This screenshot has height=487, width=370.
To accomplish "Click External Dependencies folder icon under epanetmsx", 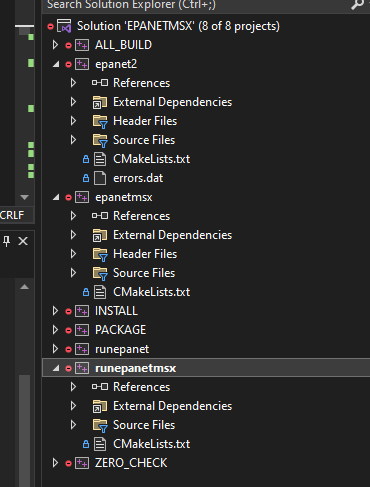I will [x=100, y=235].
